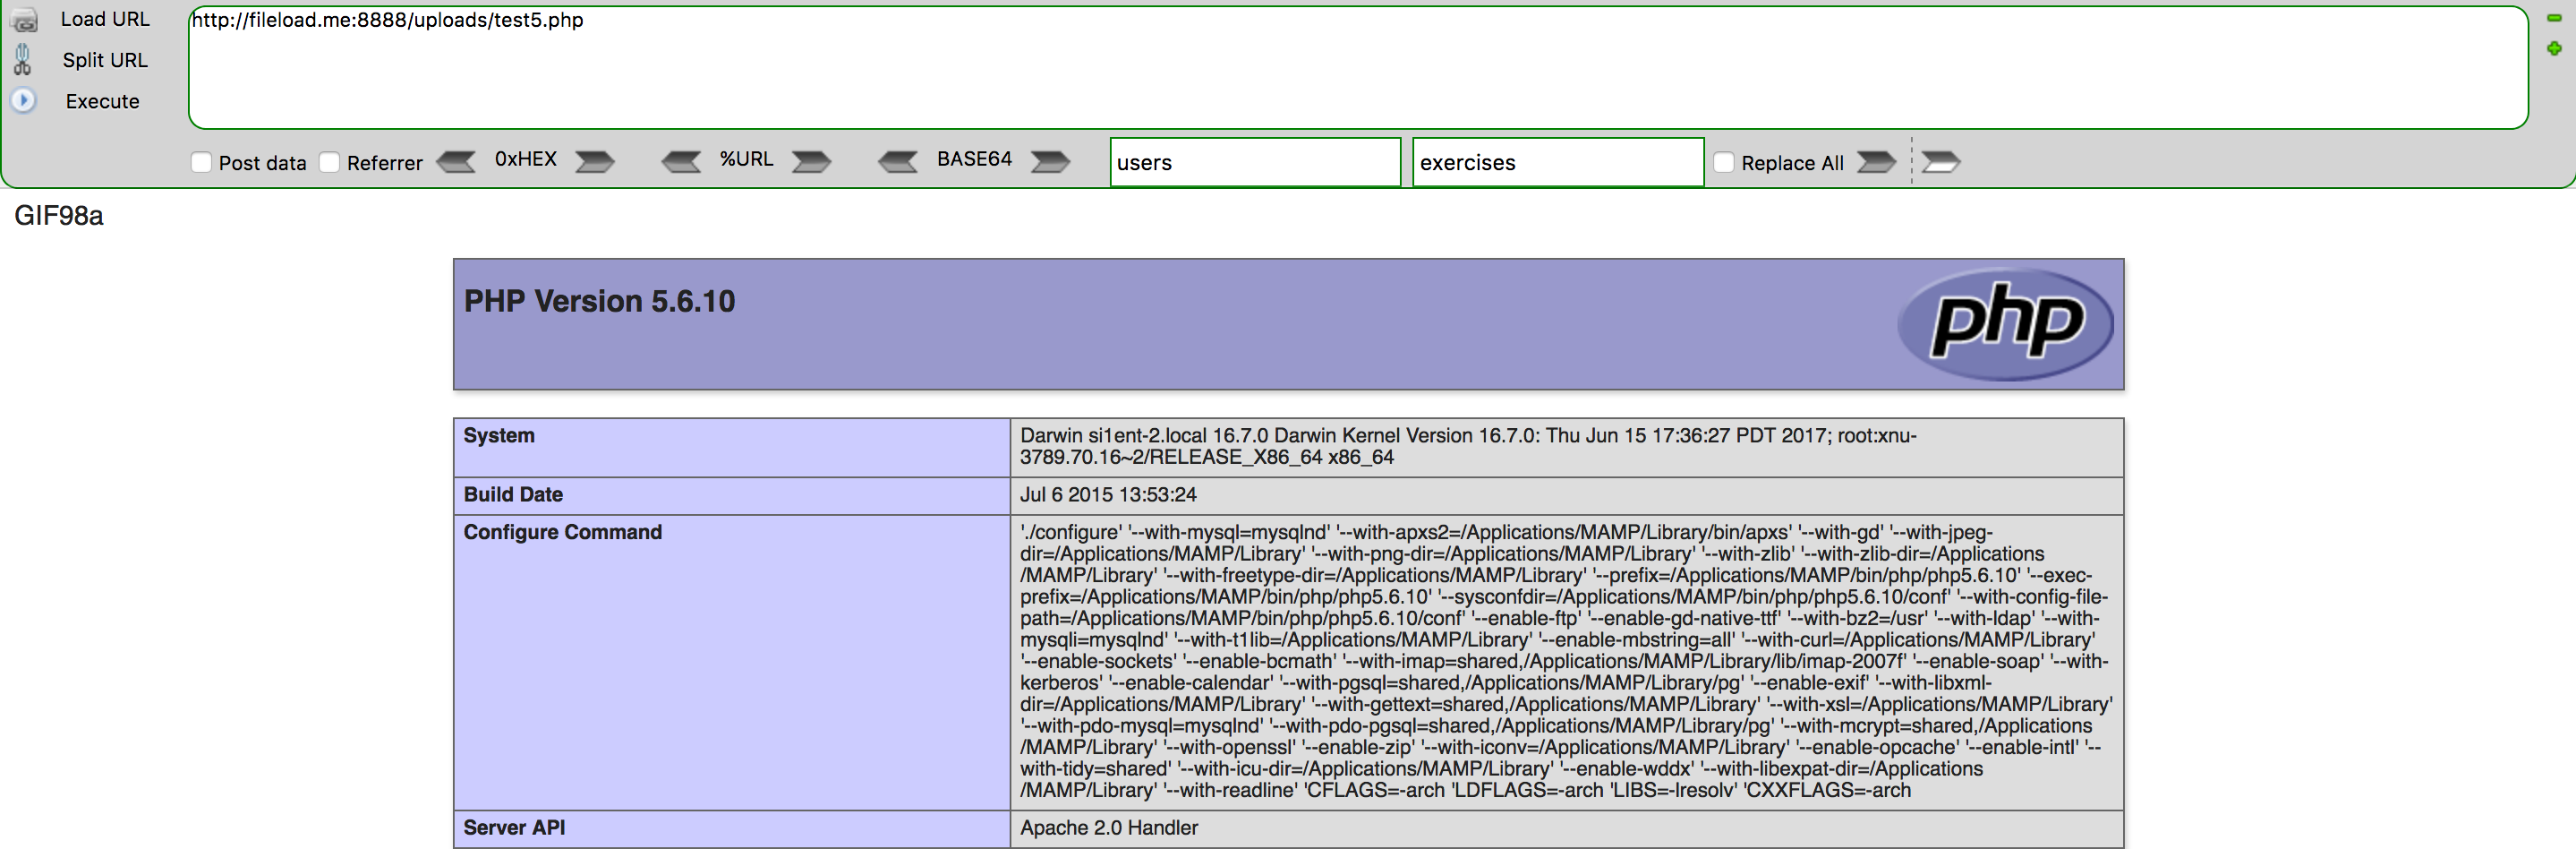
Task: Click the 'GIF98a' text
Action: (x=58, y=216)
